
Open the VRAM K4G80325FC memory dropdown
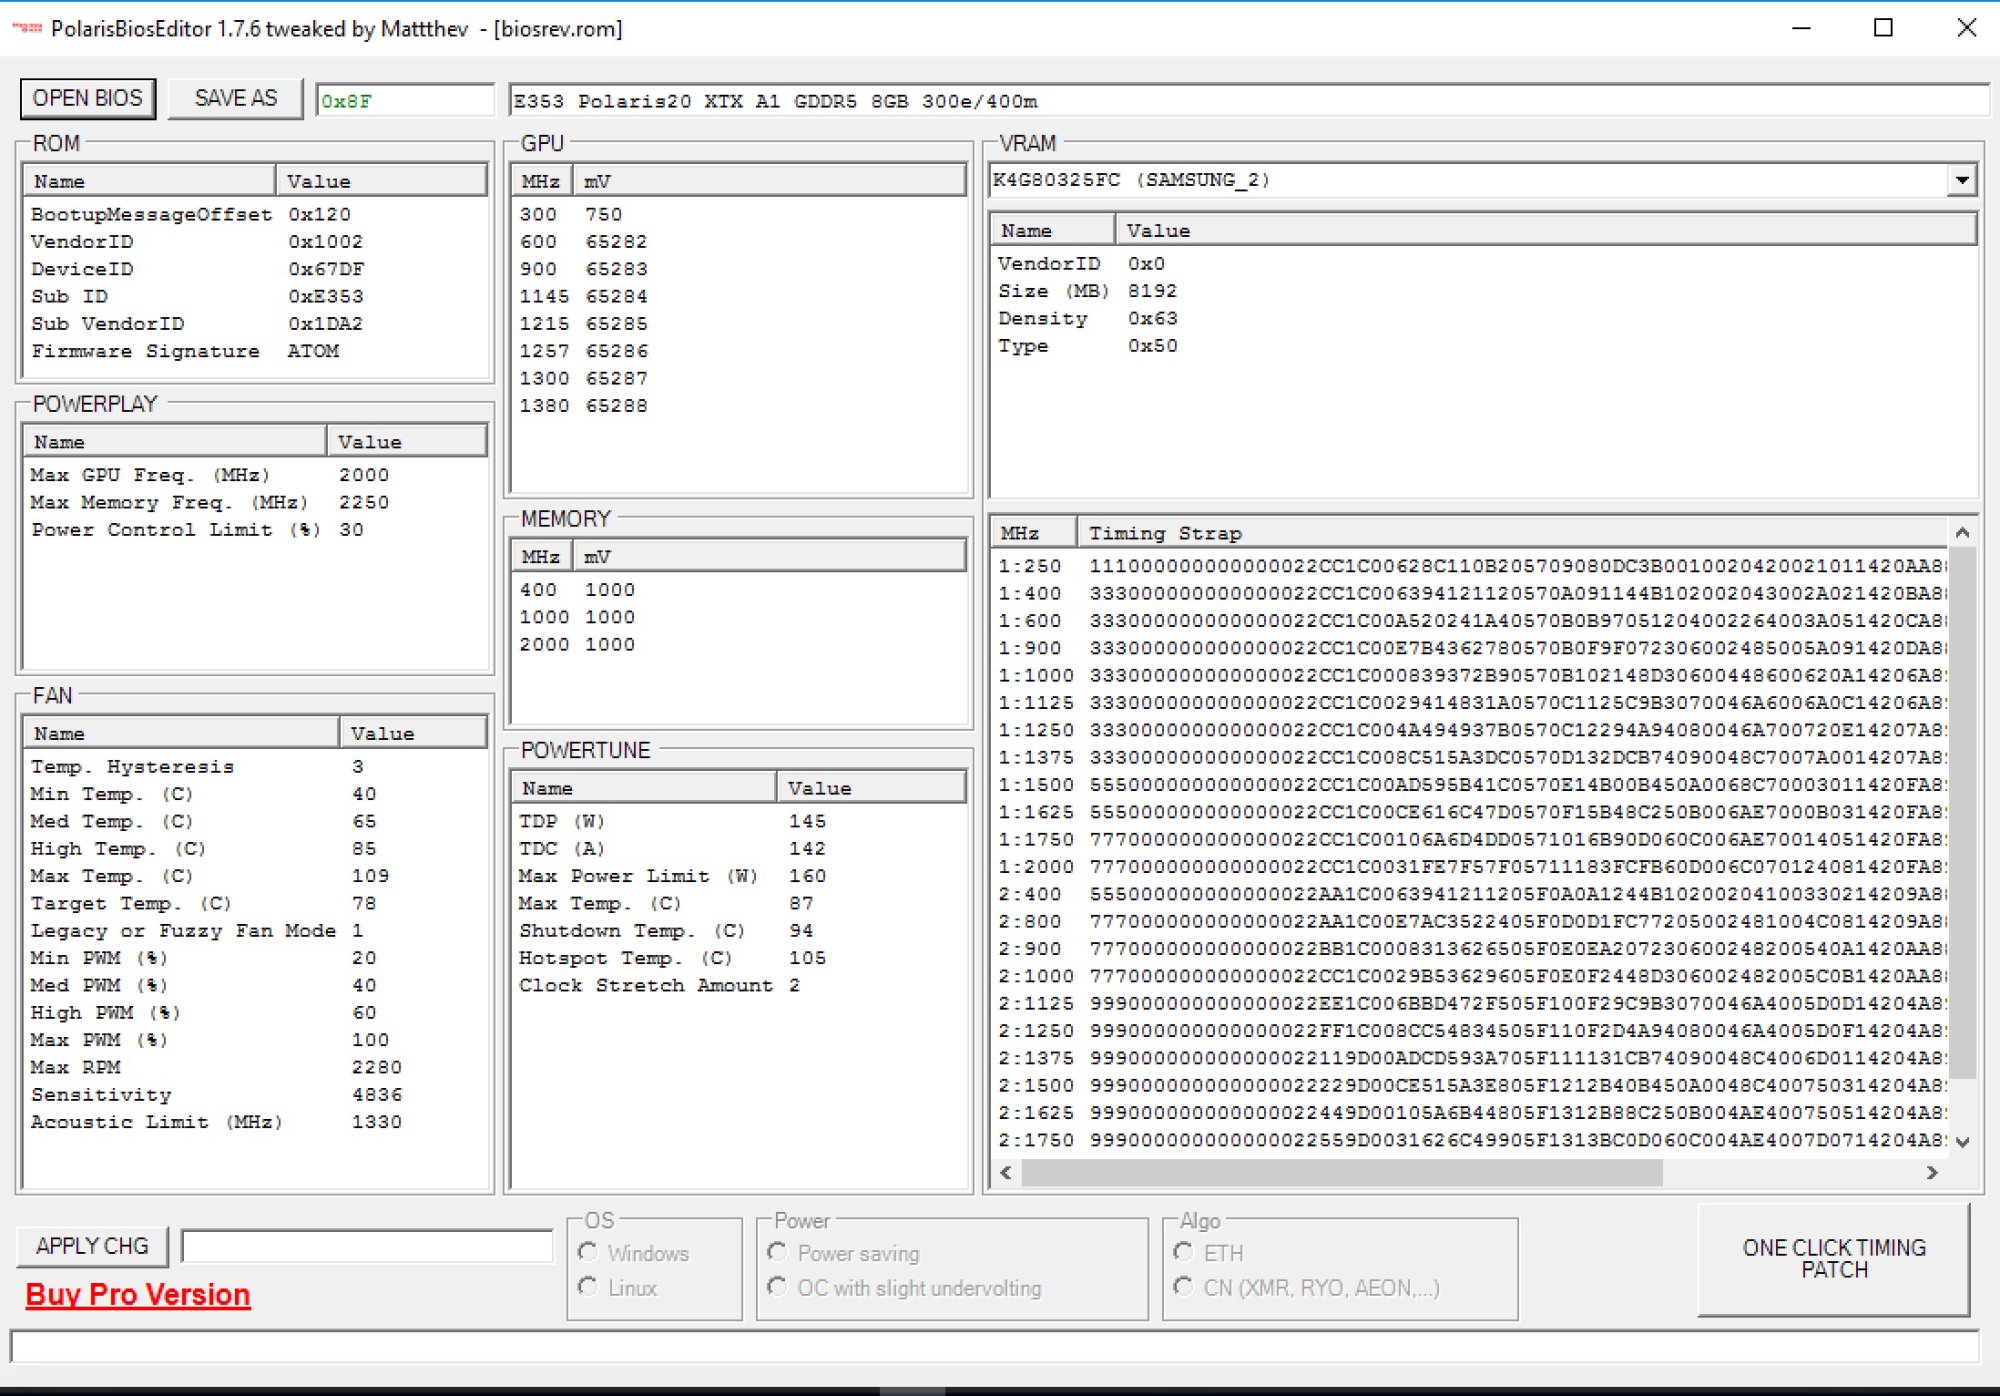click(x=1962, y=180)
